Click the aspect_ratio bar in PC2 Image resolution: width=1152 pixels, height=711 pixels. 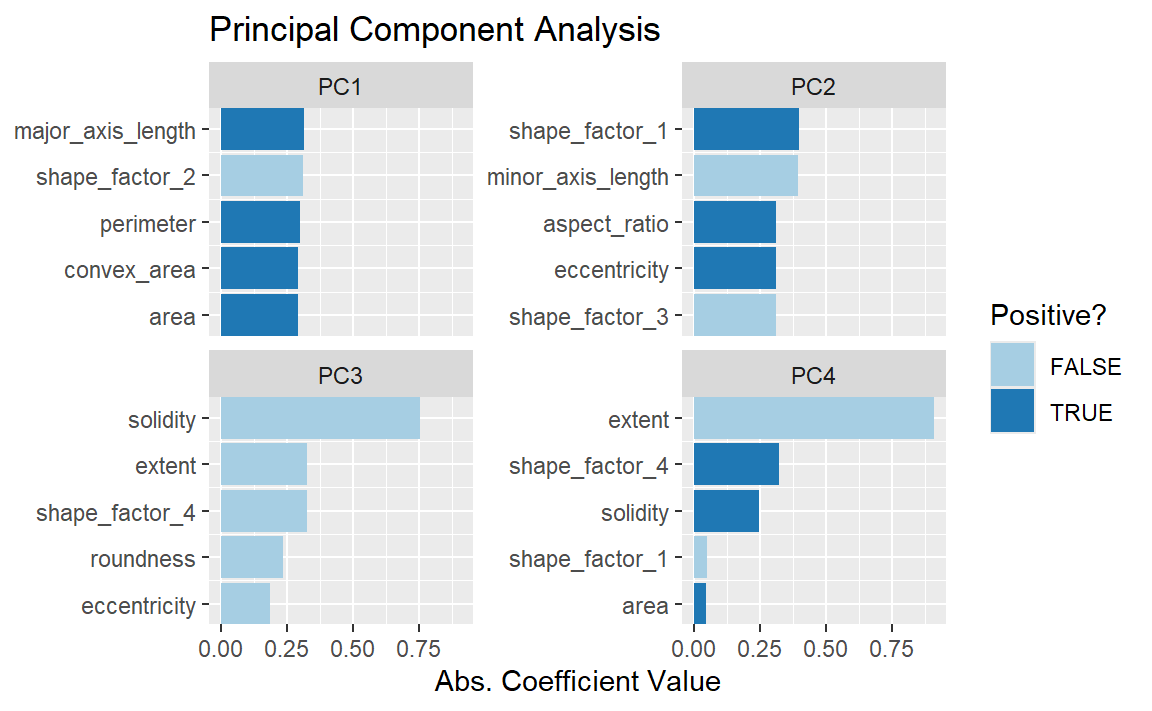[734, 223]
